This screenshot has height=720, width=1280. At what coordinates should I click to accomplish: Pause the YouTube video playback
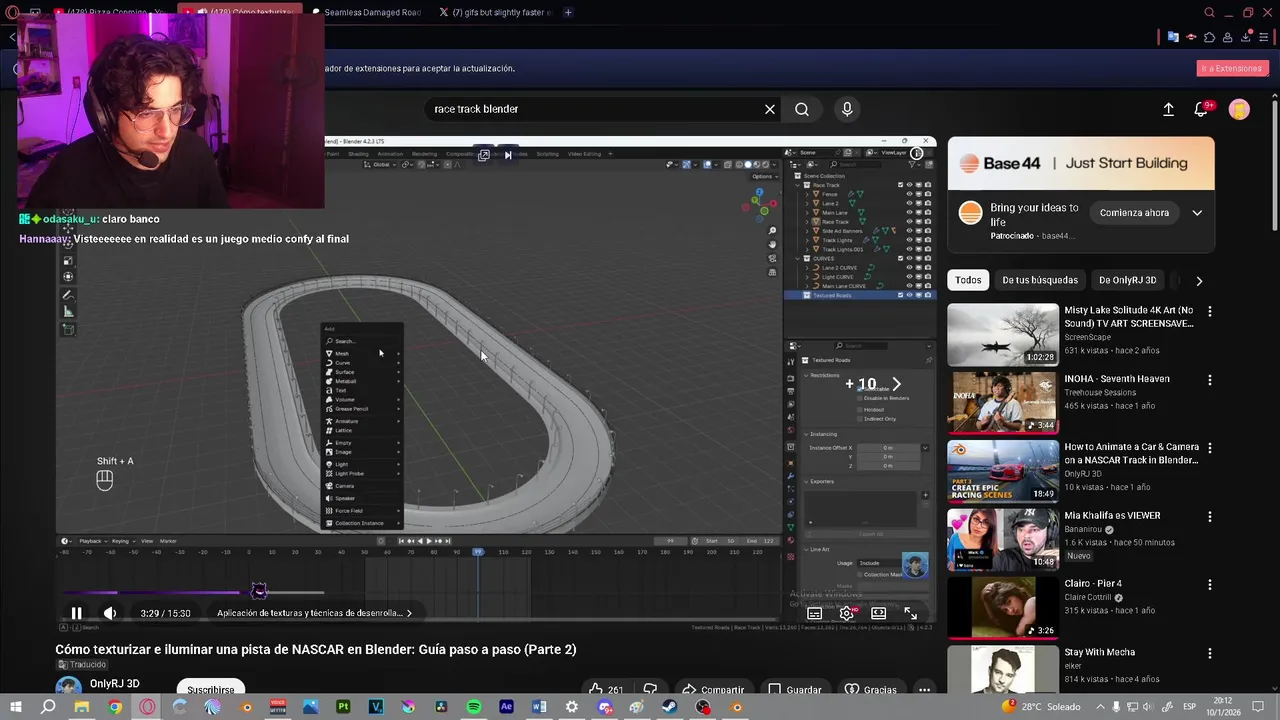tap(76, 613)
